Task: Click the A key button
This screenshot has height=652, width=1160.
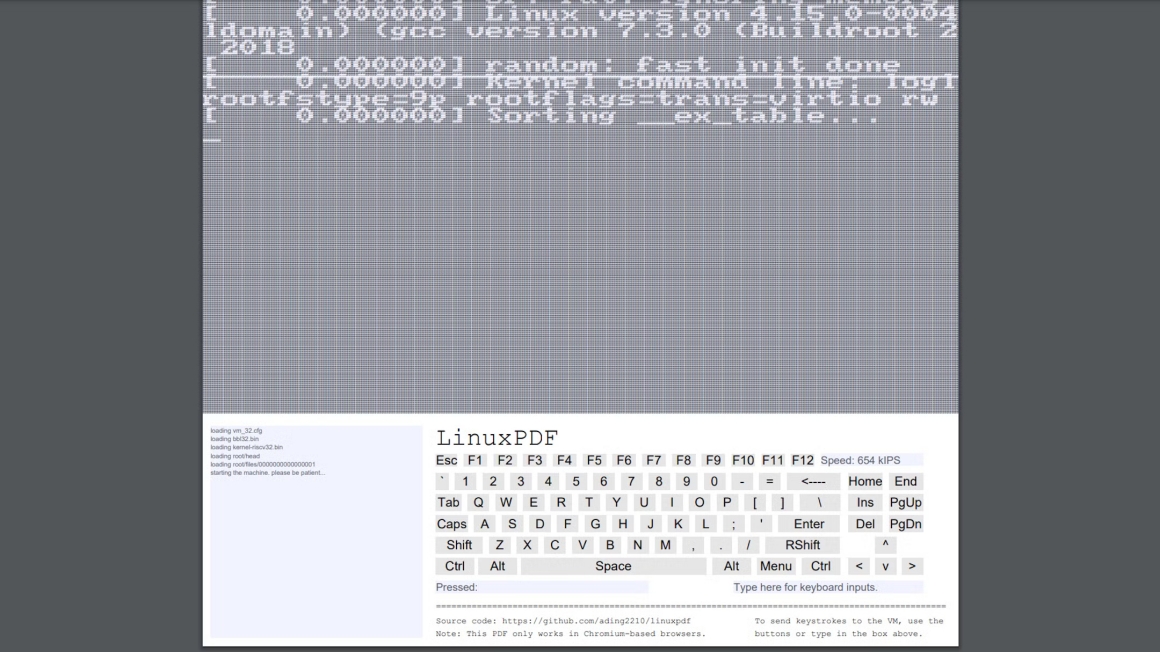Action: tap(485, 524)
